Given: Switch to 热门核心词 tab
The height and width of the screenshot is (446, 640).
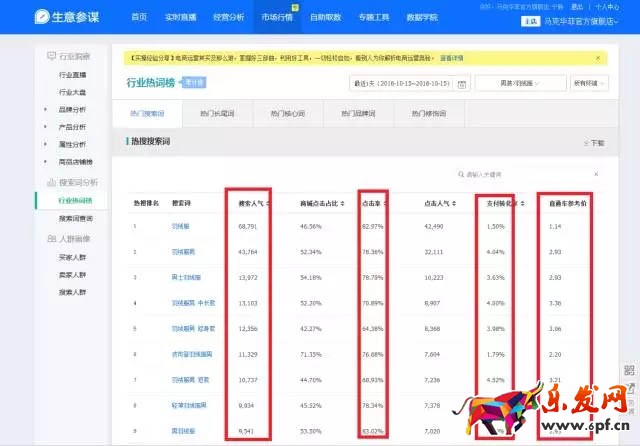Looking at the screenshot, I should pos(288,113).
